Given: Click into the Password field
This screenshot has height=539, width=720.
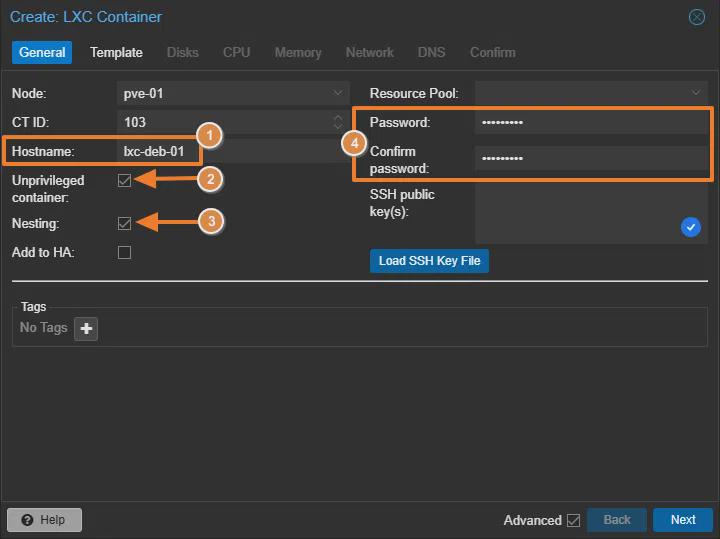Looking at the screenshot, I should [x=591, y=122].
